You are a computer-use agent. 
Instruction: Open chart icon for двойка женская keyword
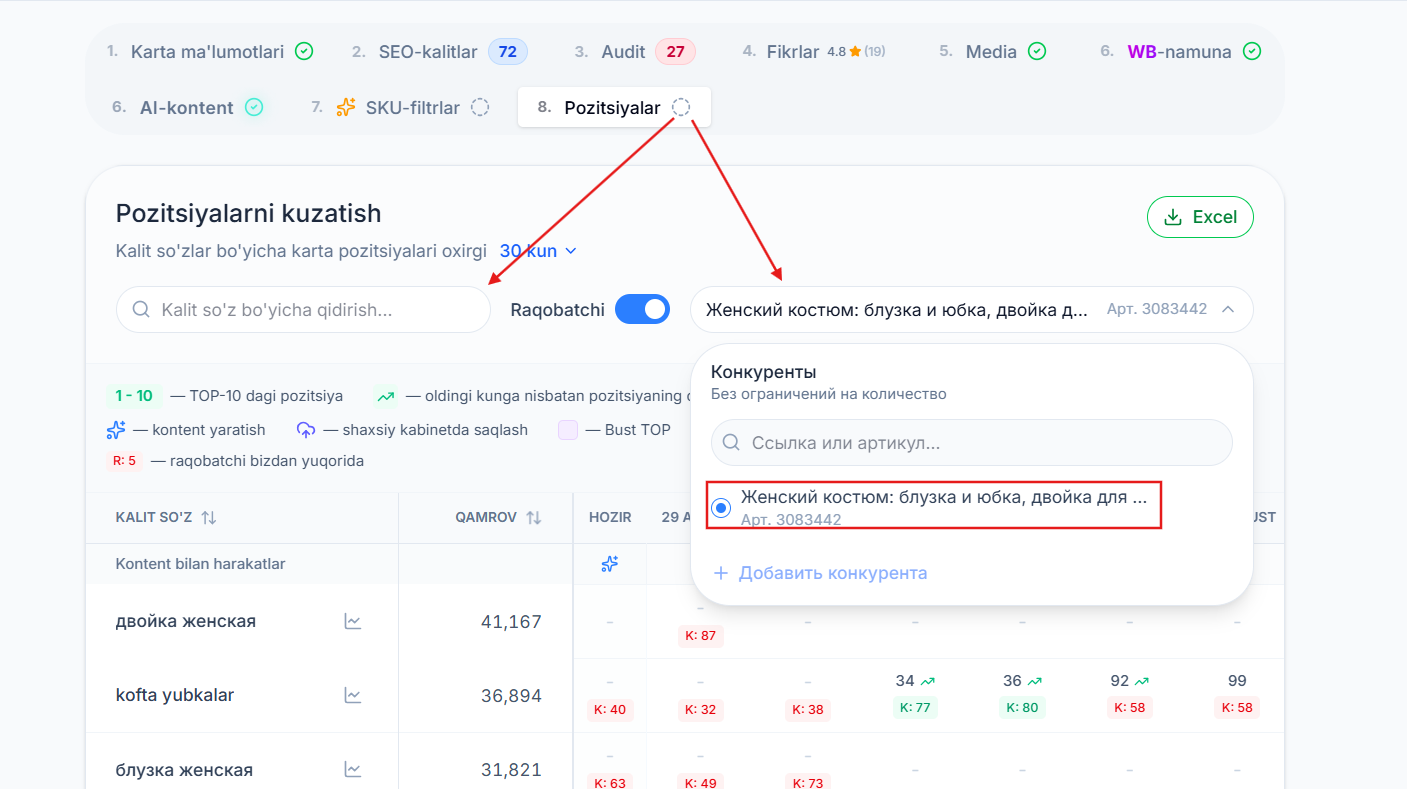pyautogui.click(x=353, y=621)
